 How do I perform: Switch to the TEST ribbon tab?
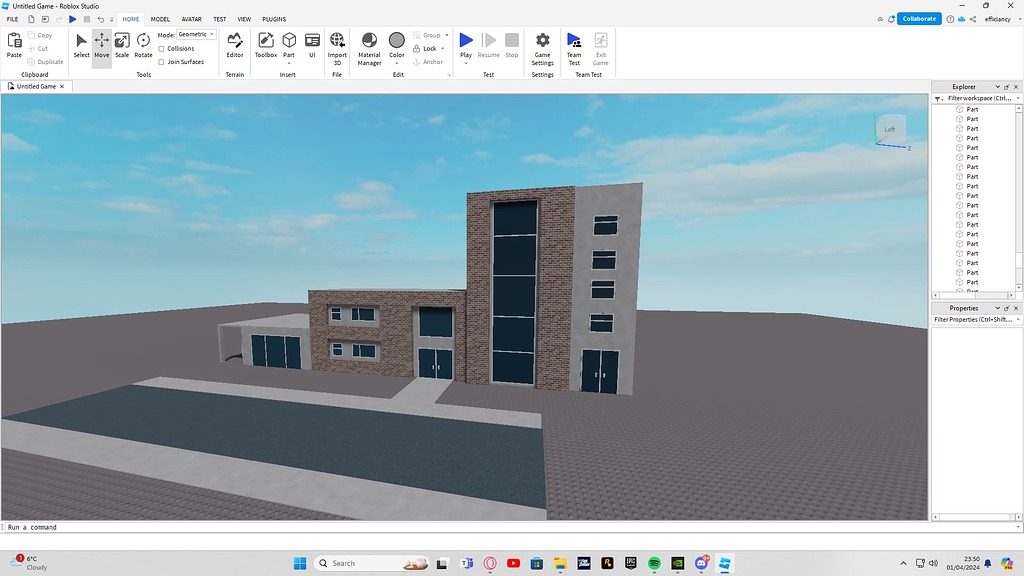tap(219, 19)
